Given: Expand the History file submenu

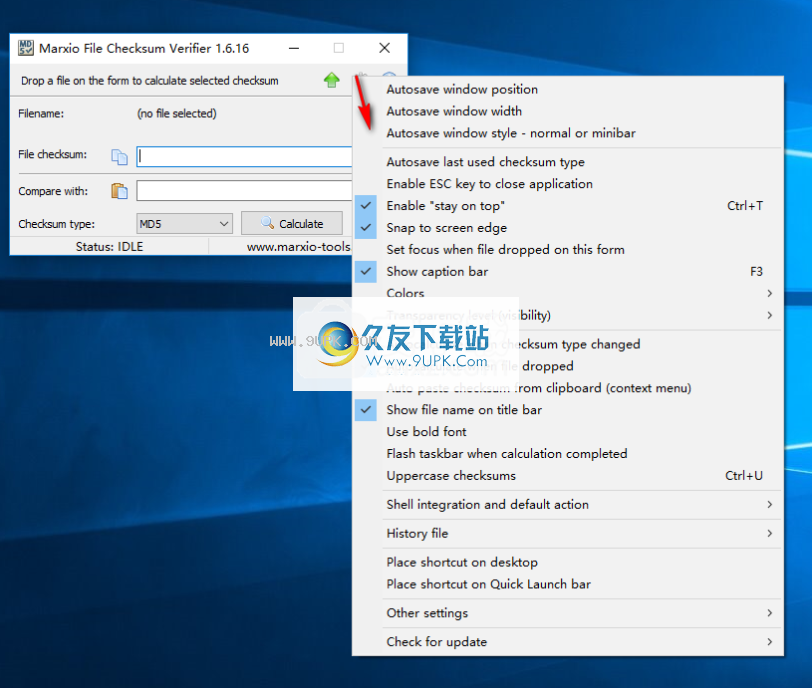Looking at the screenshot, I should pyautogui.click(x=568, y=533).
